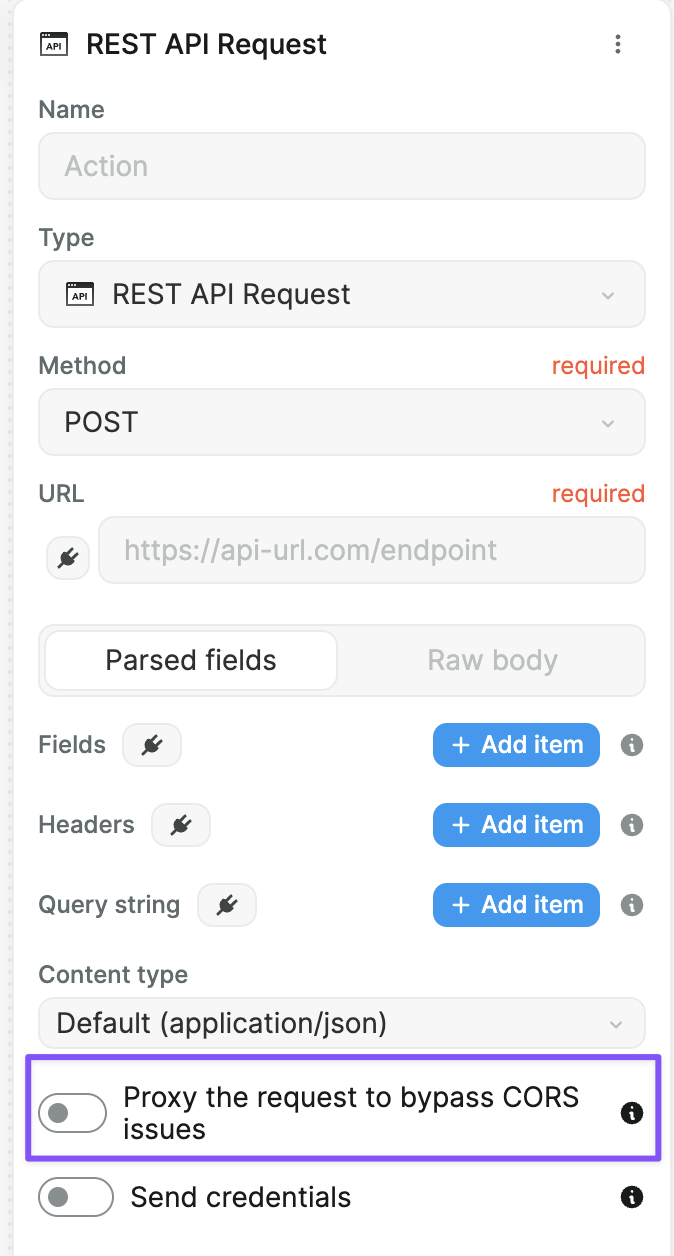Open the Type dropdown
This screenshot has height=1256, width=674.
point(342,294)
